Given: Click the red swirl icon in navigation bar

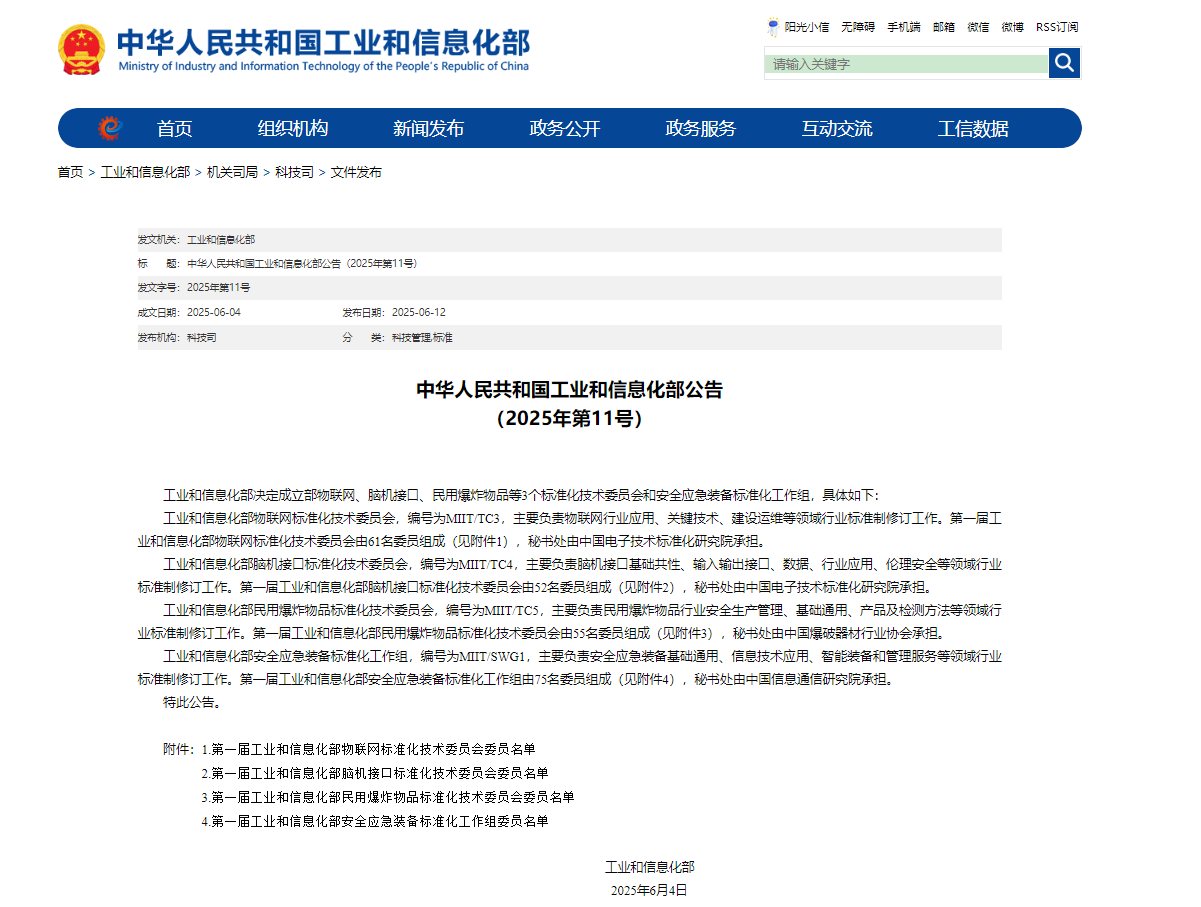Looking at the screenshot, I should point(109,128).
